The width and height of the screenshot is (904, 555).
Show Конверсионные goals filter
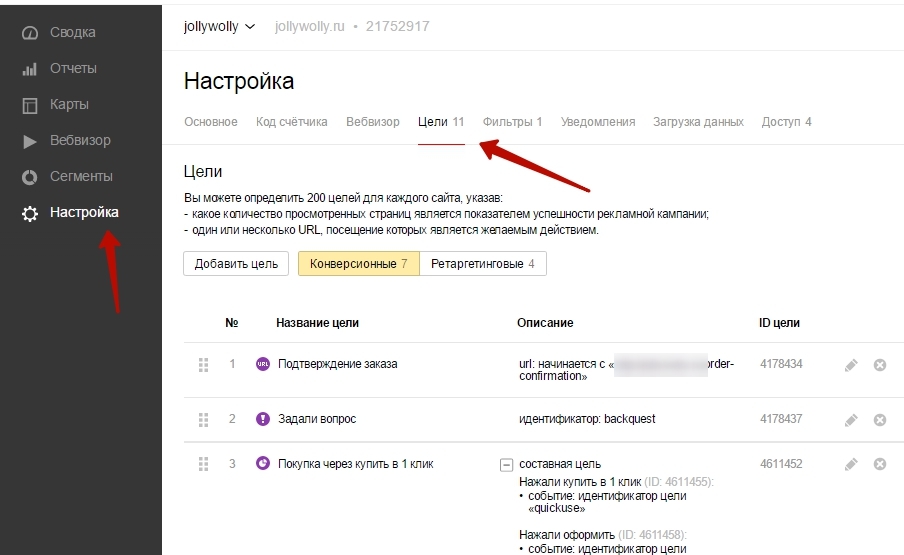[x=358, y=263]
